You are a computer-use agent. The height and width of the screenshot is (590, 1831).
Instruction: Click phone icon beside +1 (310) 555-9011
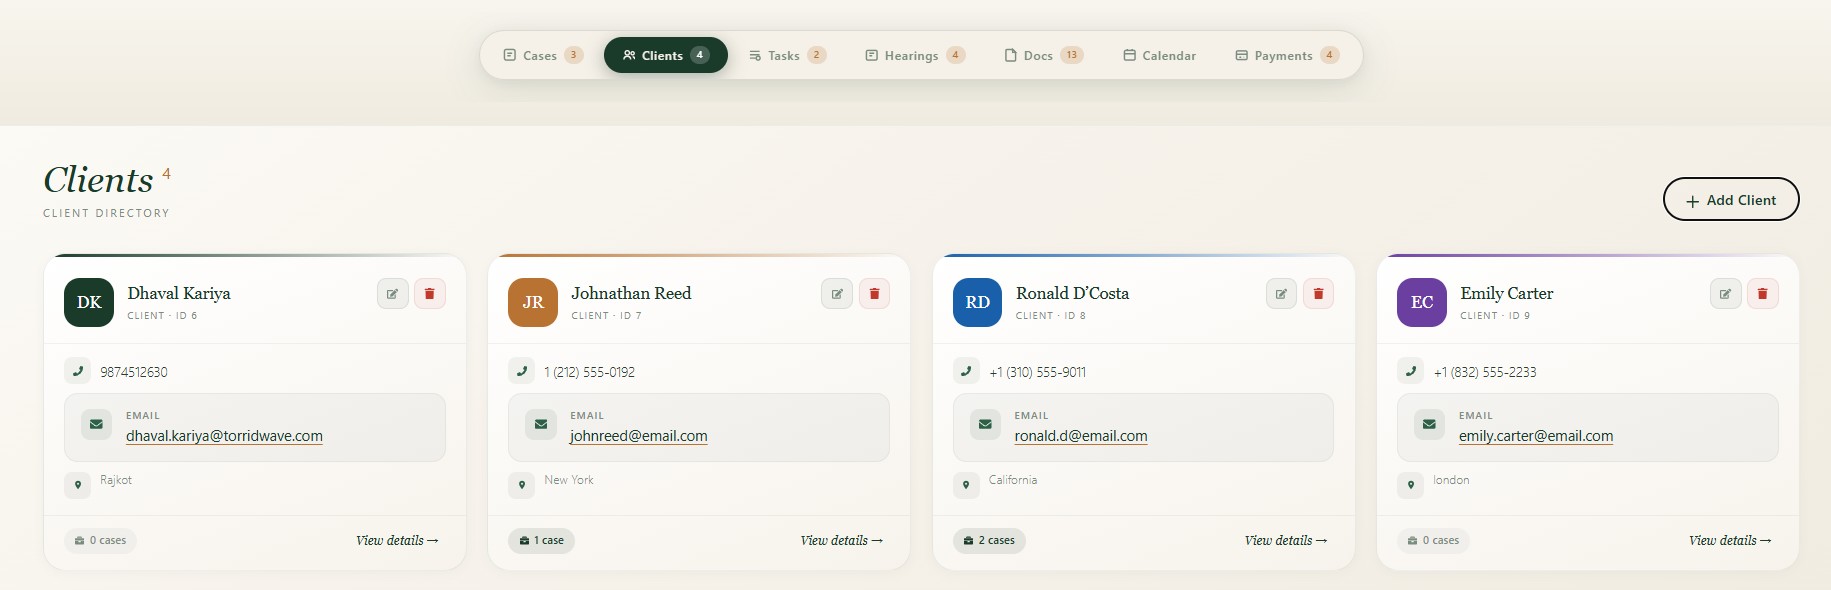tap(966, 371)
